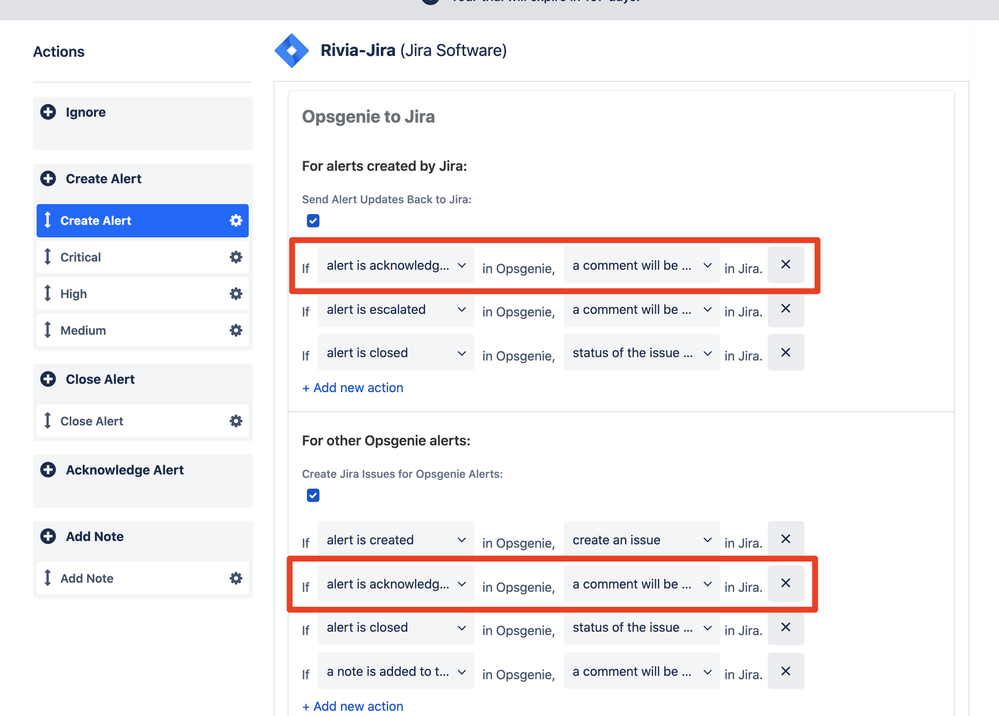Open the alert is created dropdown
The image size is (999, 716).
click(396, 540)
